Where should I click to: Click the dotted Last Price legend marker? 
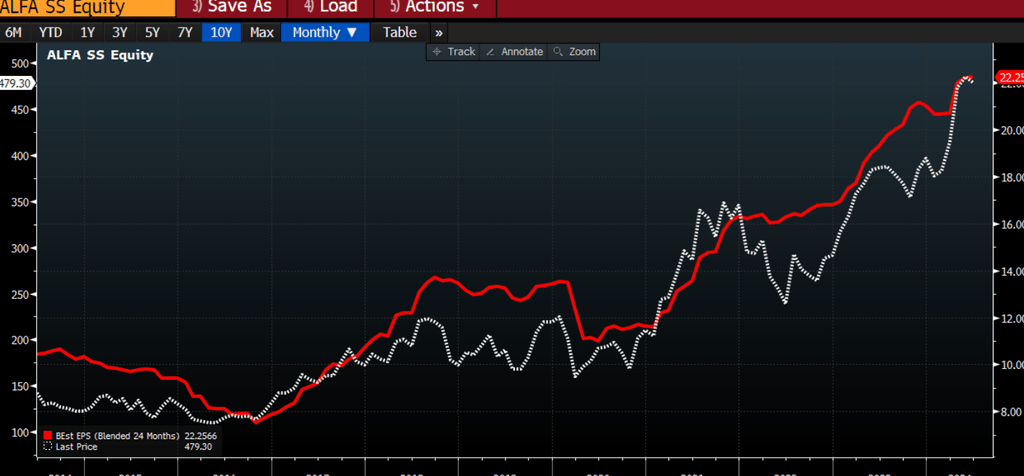pos(47,447)
